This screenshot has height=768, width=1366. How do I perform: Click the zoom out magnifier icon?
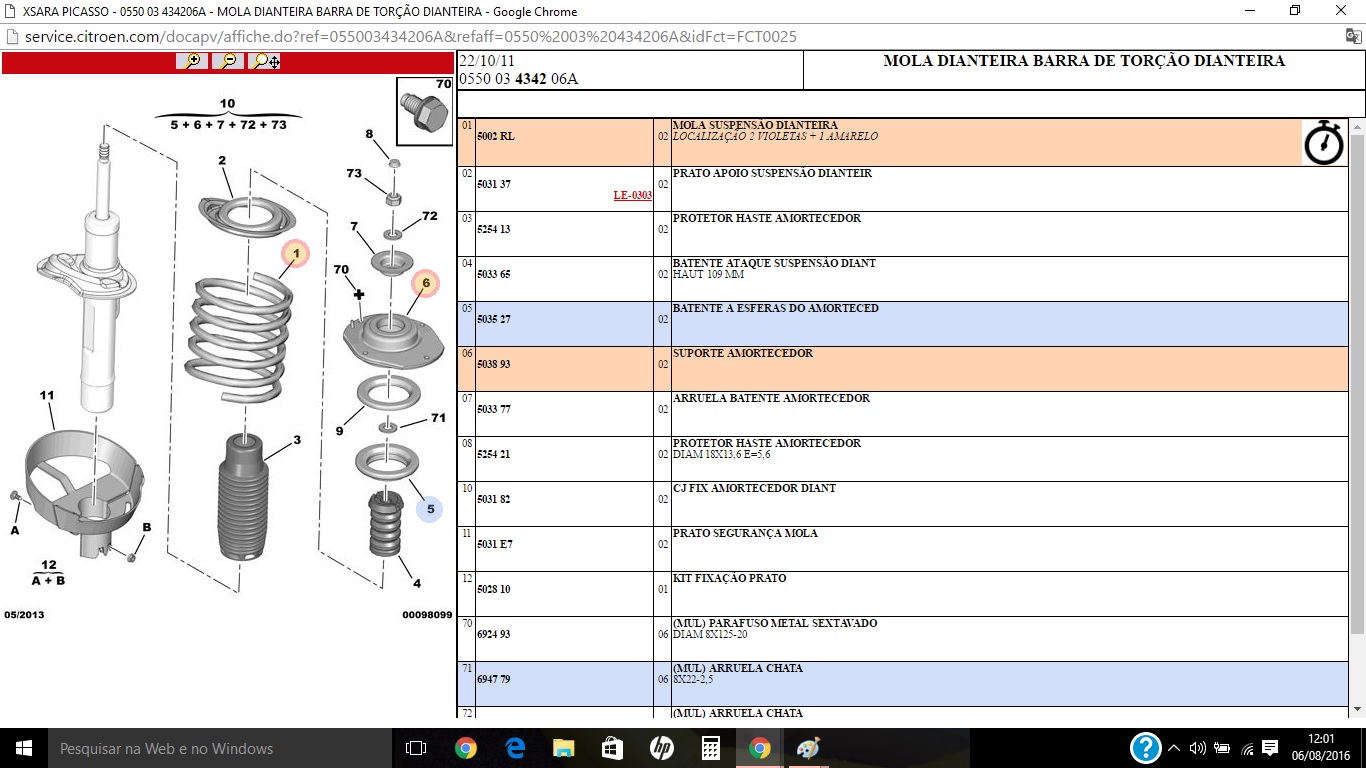click(x=229, y=61)
